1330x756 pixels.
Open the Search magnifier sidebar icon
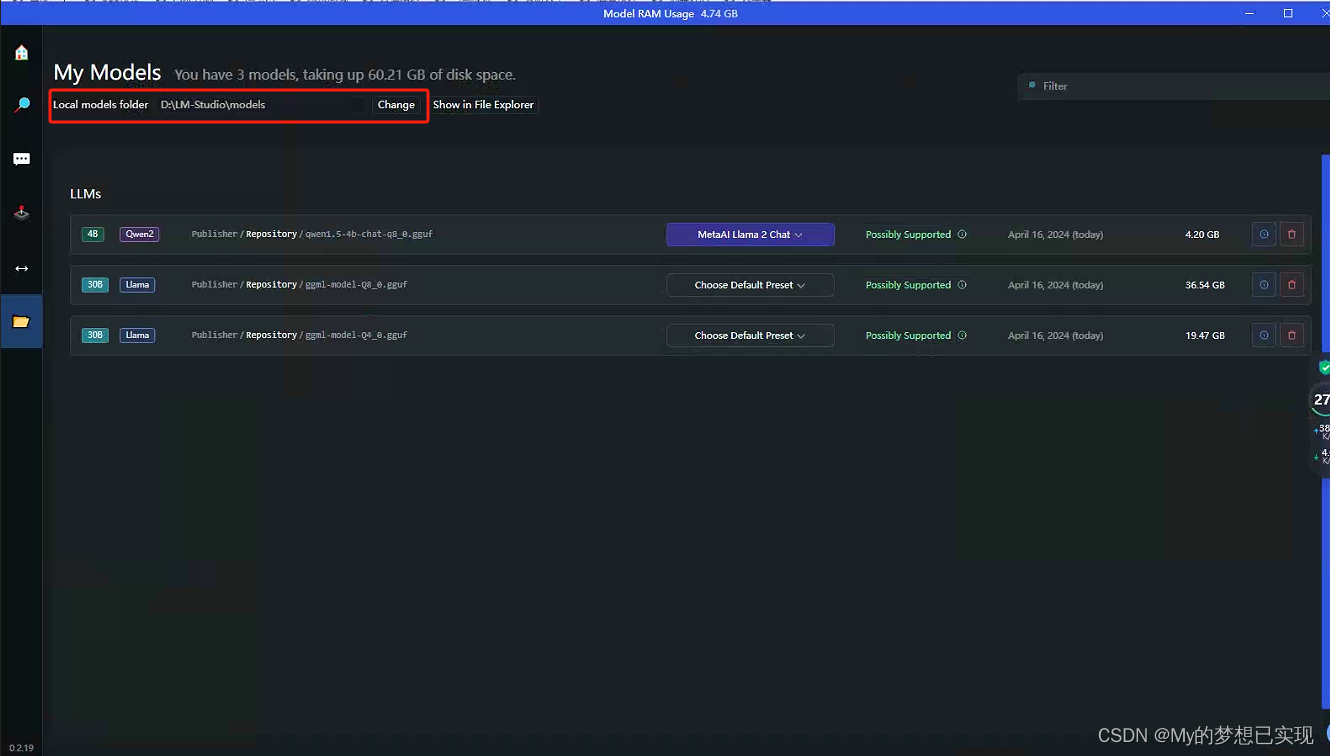21,105
